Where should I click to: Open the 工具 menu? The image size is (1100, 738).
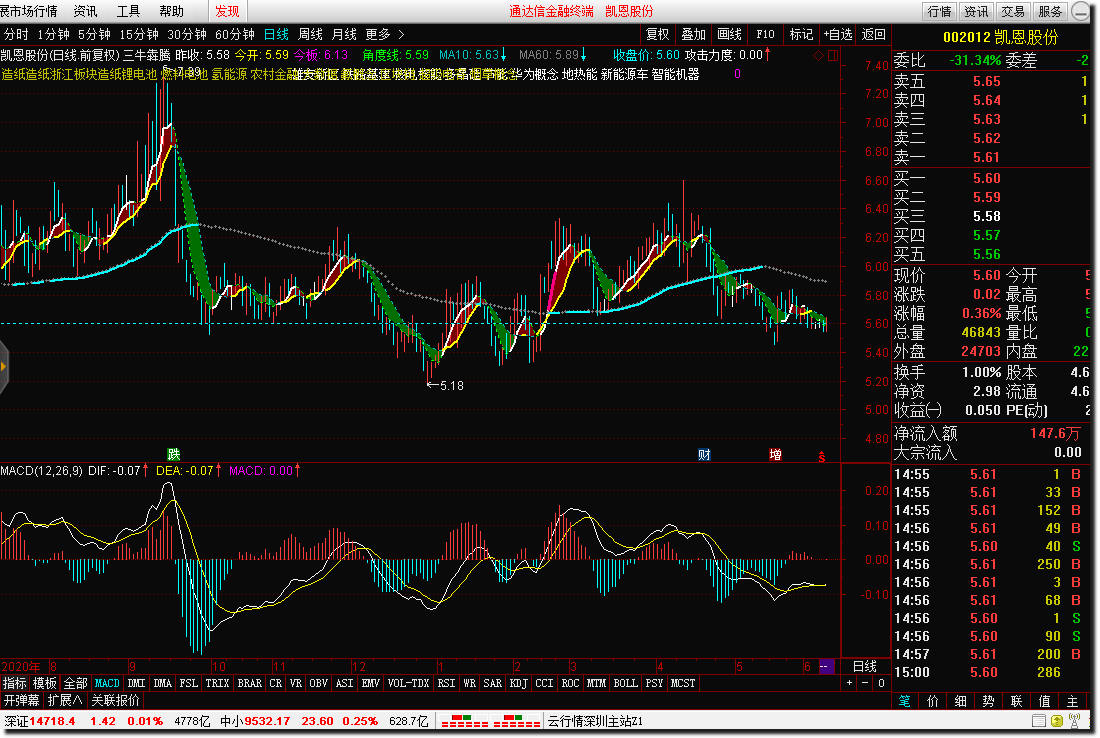point(128,11)
